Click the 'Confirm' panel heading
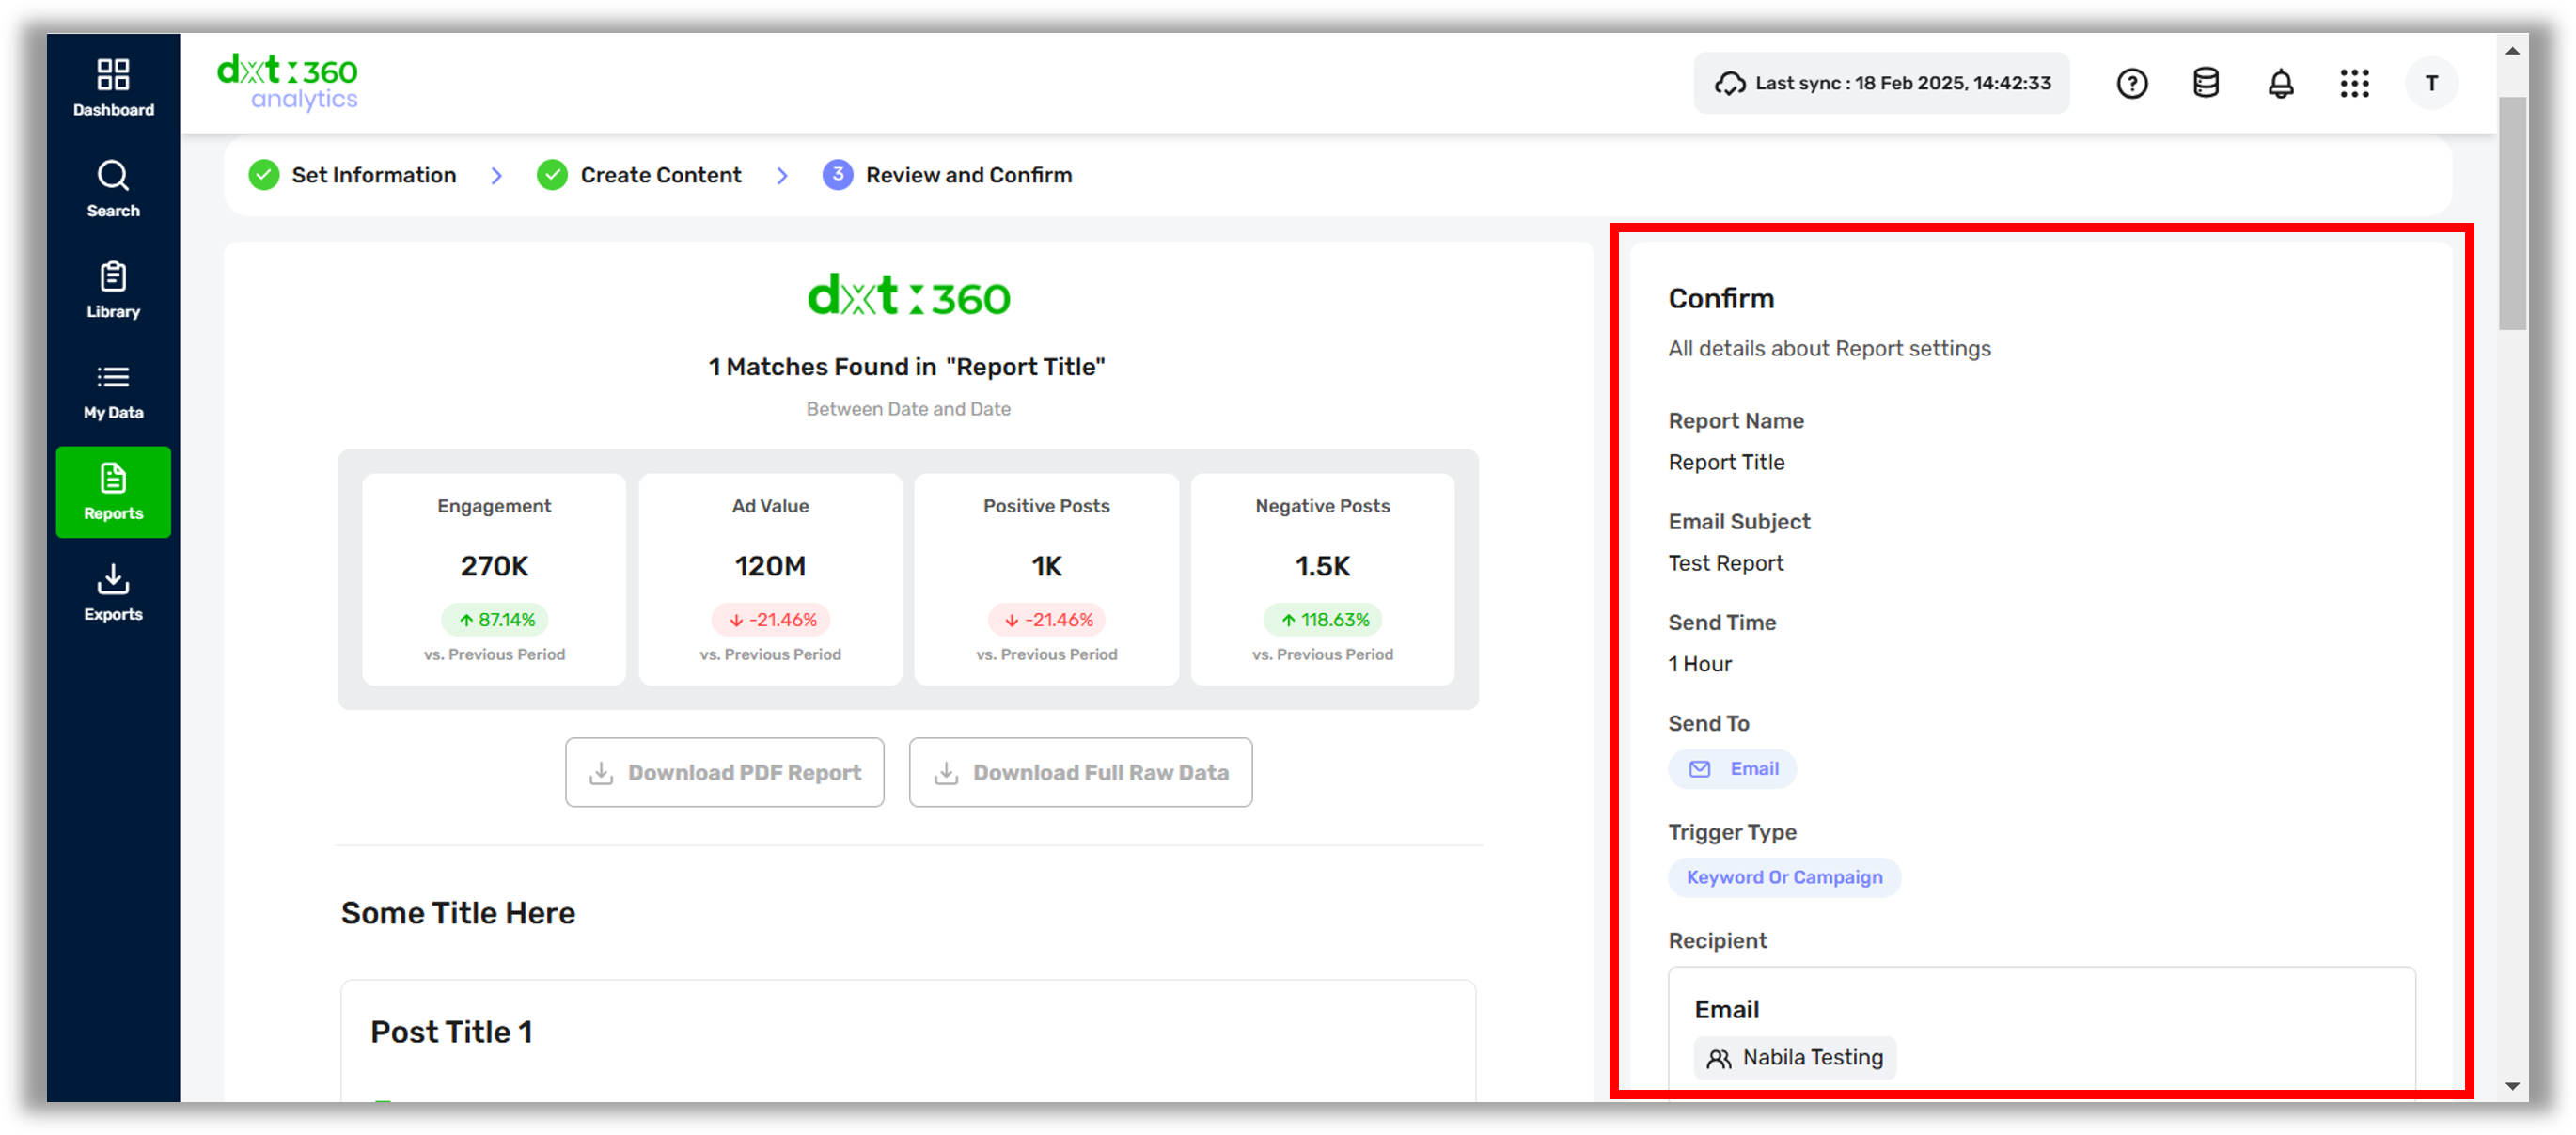This screenshot has height=1135, width=2576. pos(1721,298)
